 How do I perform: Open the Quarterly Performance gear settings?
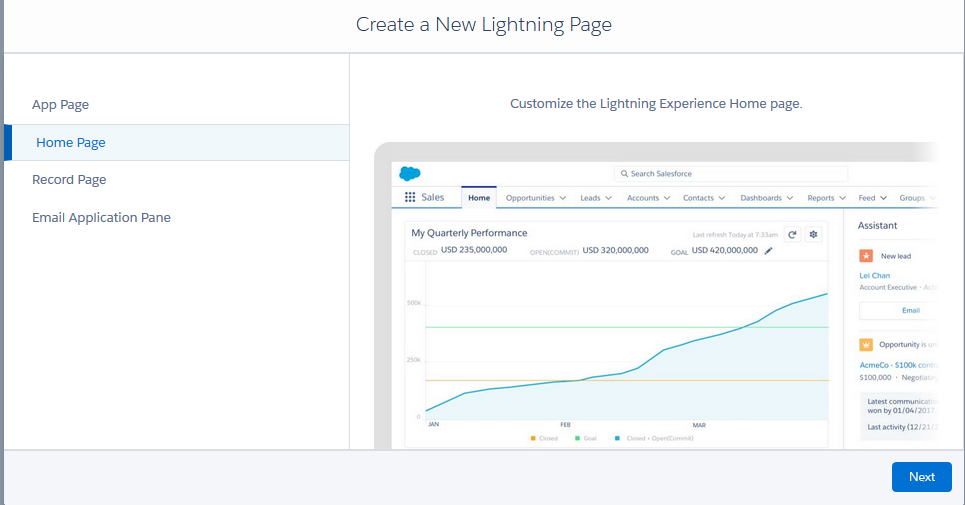[813, 234]
